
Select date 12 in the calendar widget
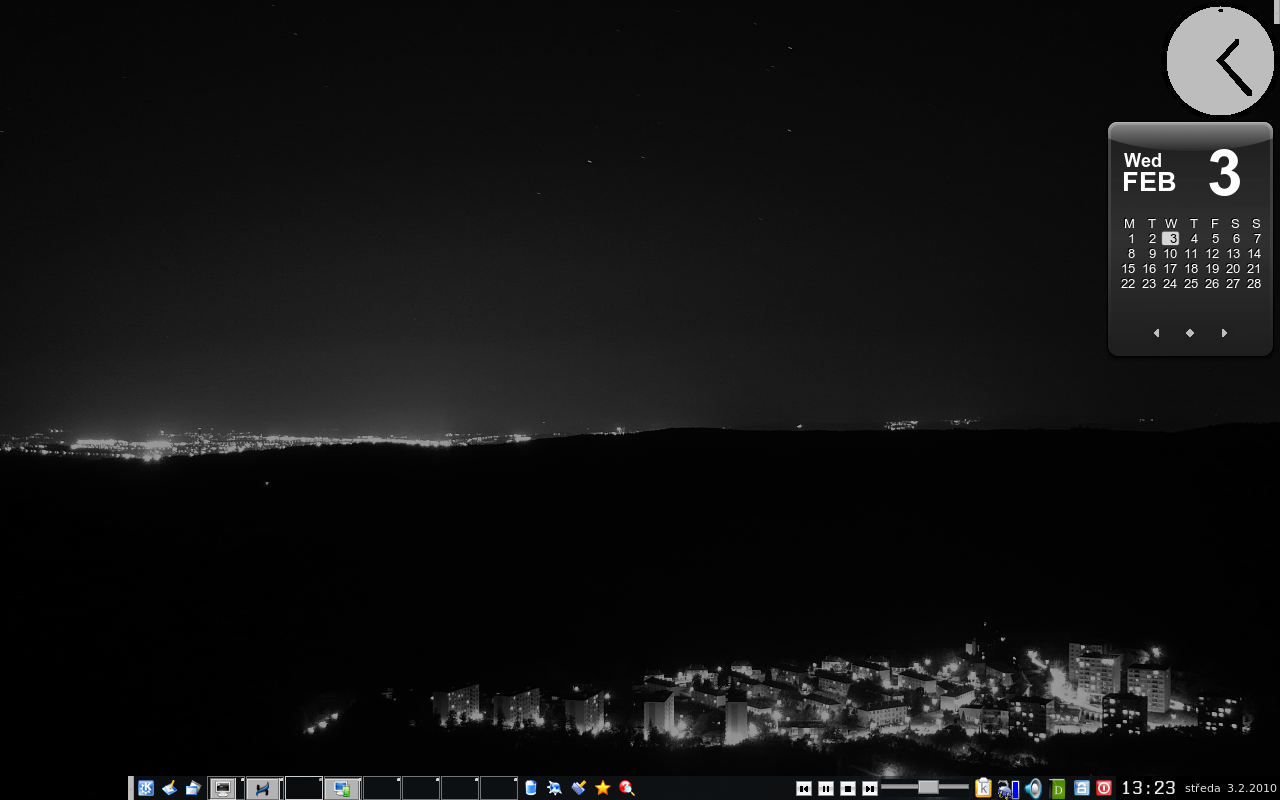point(1212,254)
